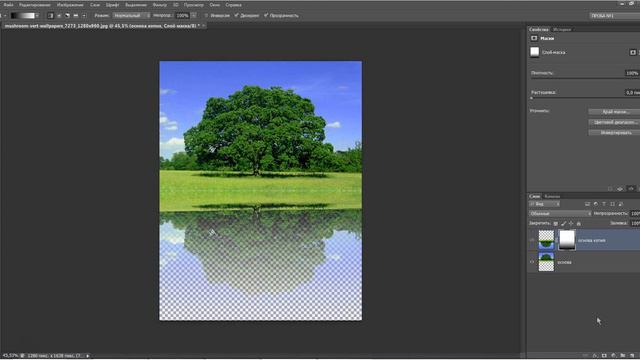Open the Справка menu

pyautogui.click(x=233, y=5)
